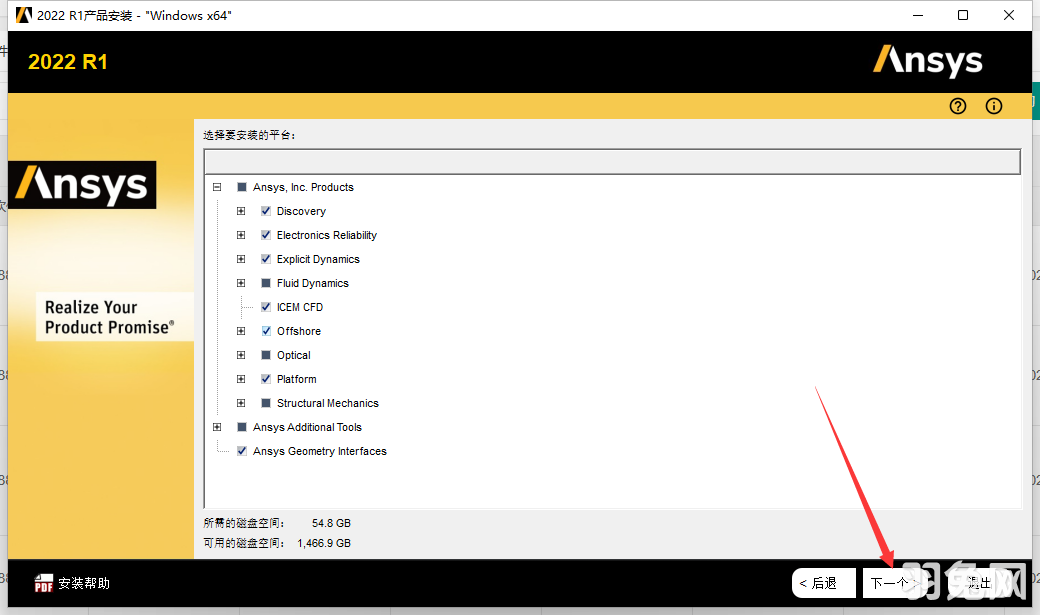Viewport: 1040px width, 615px height.
Task: Uncheck Ansys Geometry Interfaces
Action: [x=241, y=451]
